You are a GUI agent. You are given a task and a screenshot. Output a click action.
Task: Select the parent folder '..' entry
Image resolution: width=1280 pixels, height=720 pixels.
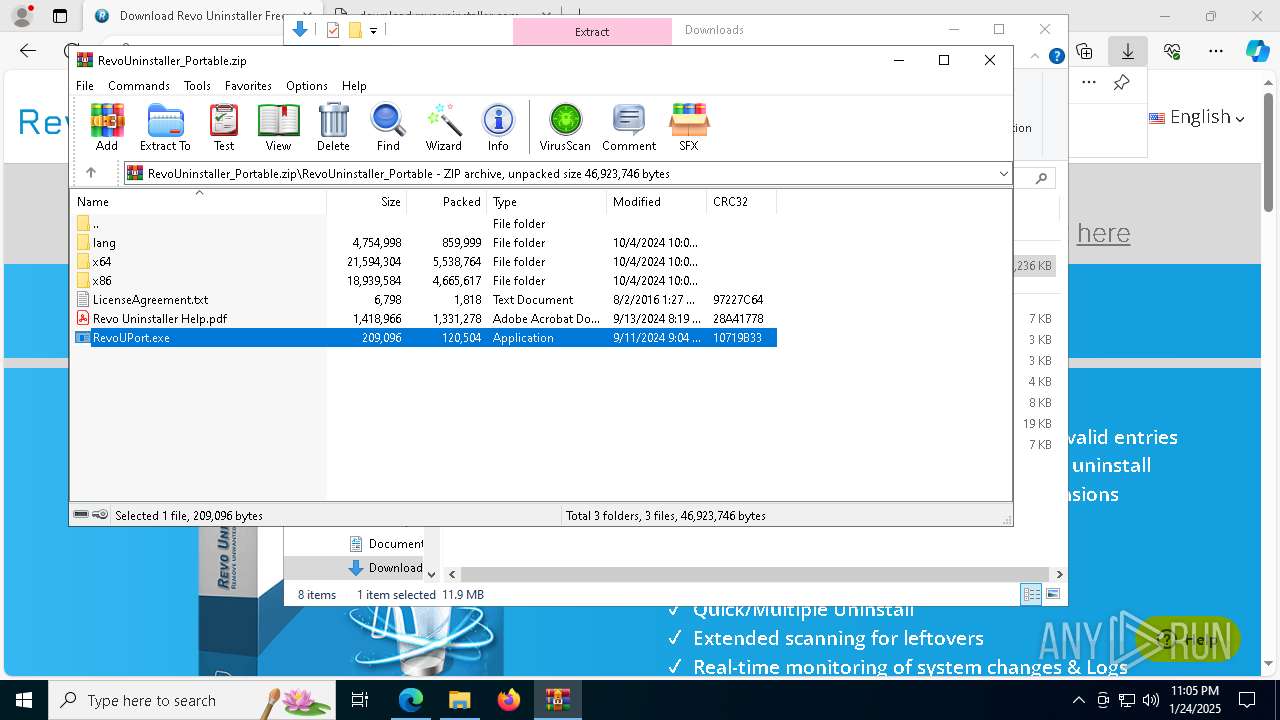pyautogui.click(x=424, y=224)
